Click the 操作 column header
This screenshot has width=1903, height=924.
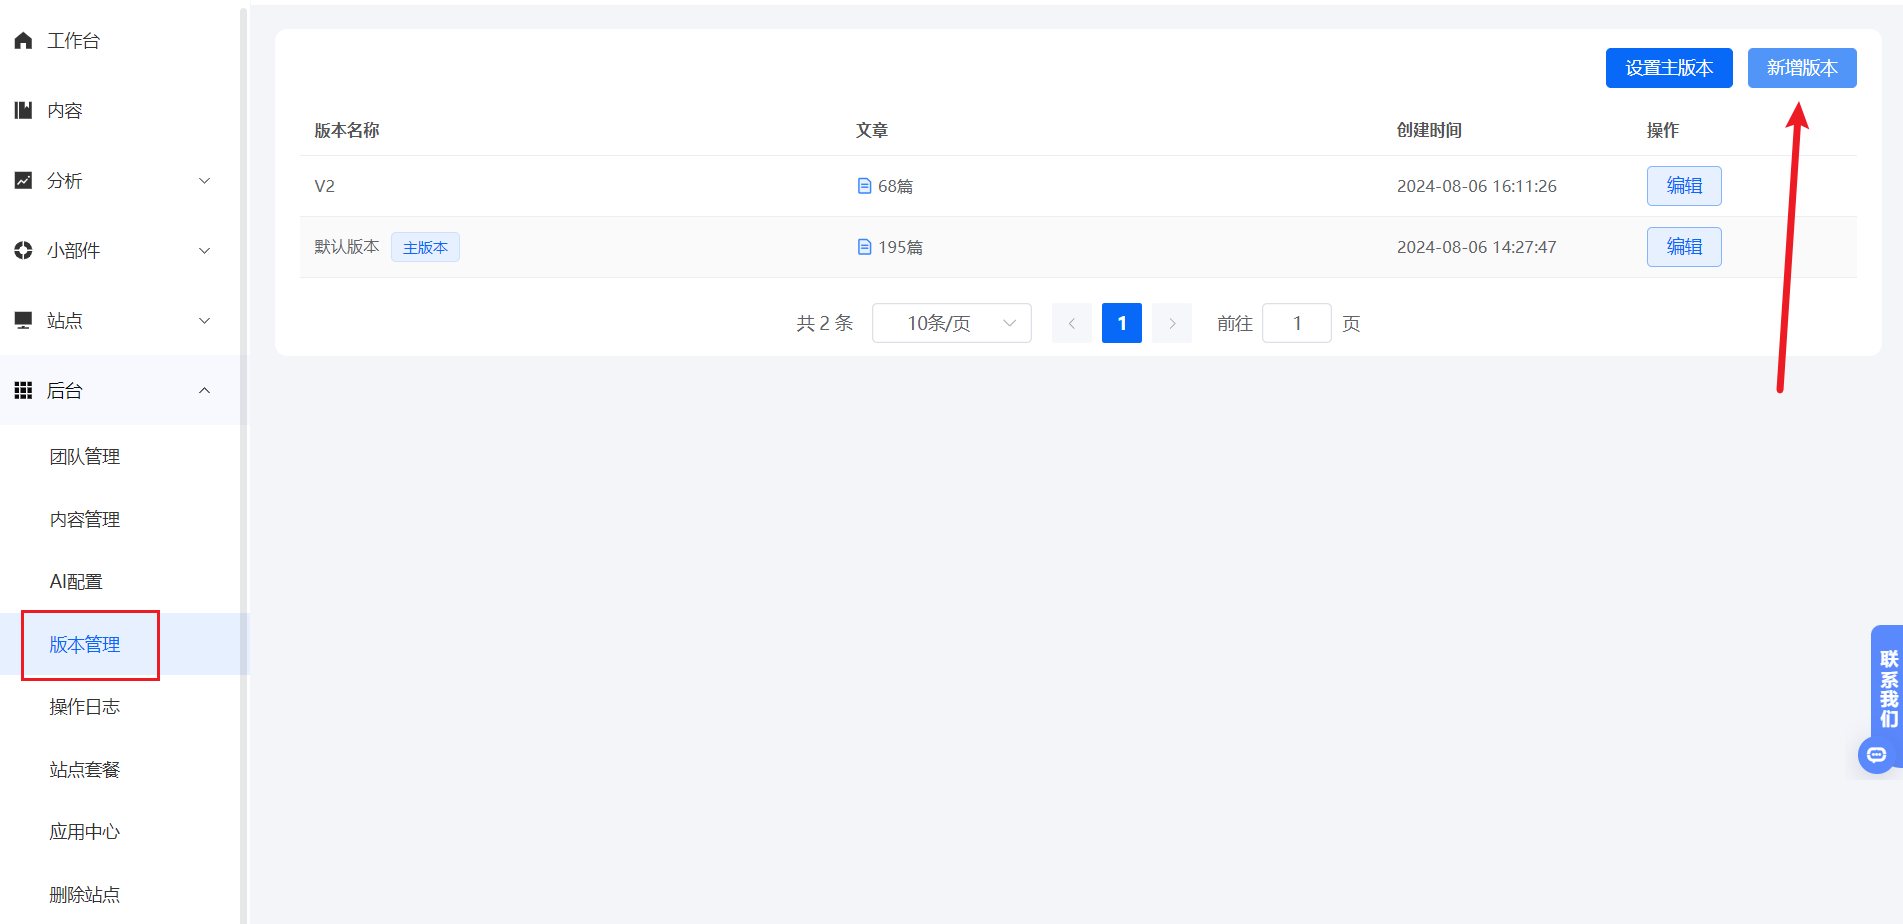click(1663, 130)
